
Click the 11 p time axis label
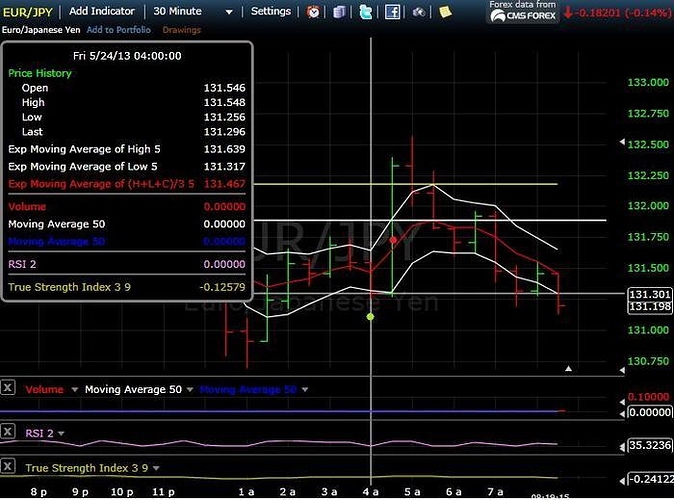(163, 492)
